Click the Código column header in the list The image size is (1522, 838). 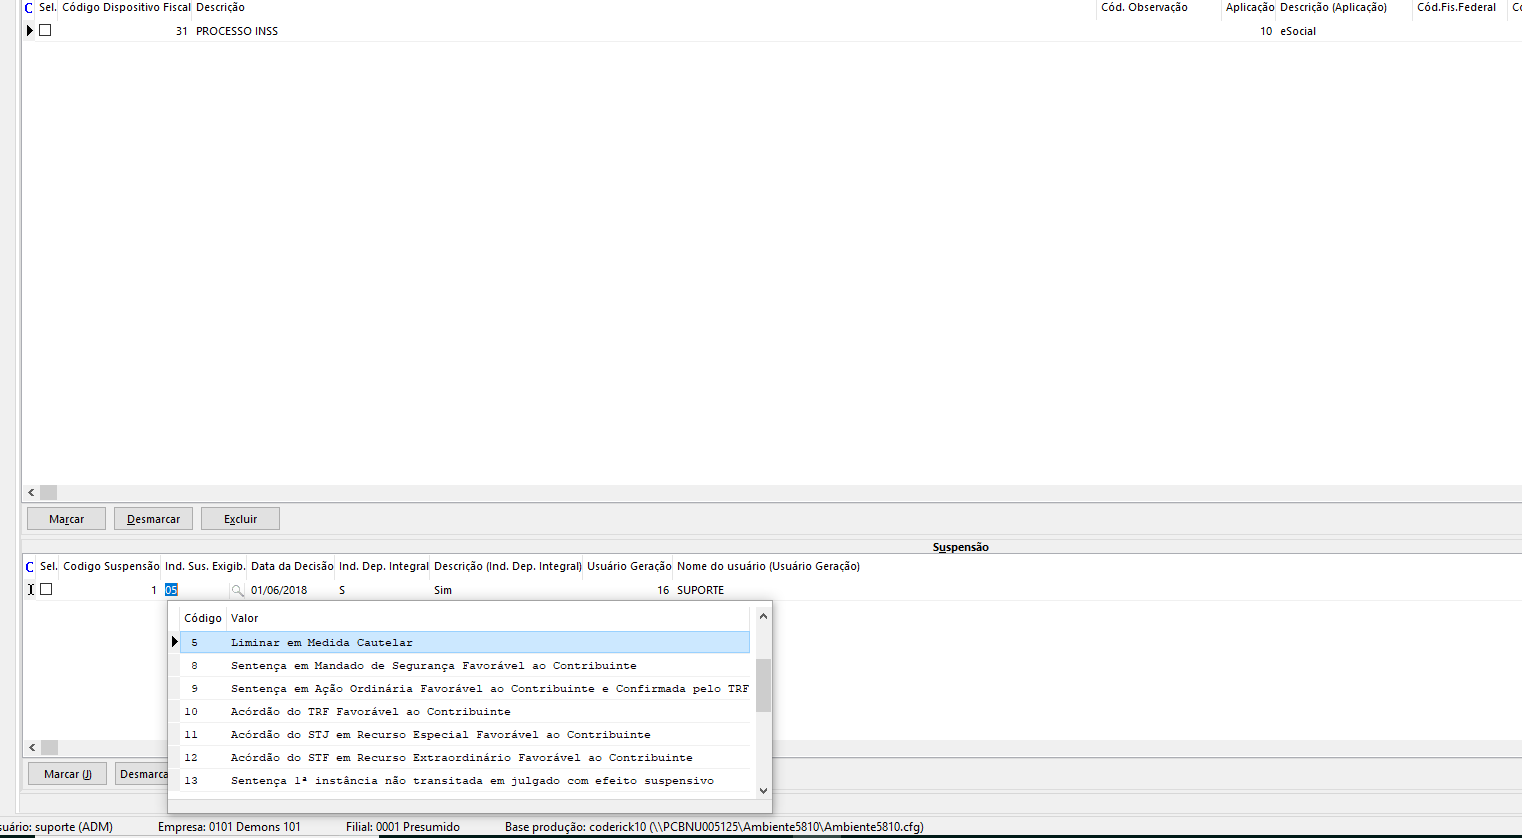pyautogui.click(x=203, y=619)
